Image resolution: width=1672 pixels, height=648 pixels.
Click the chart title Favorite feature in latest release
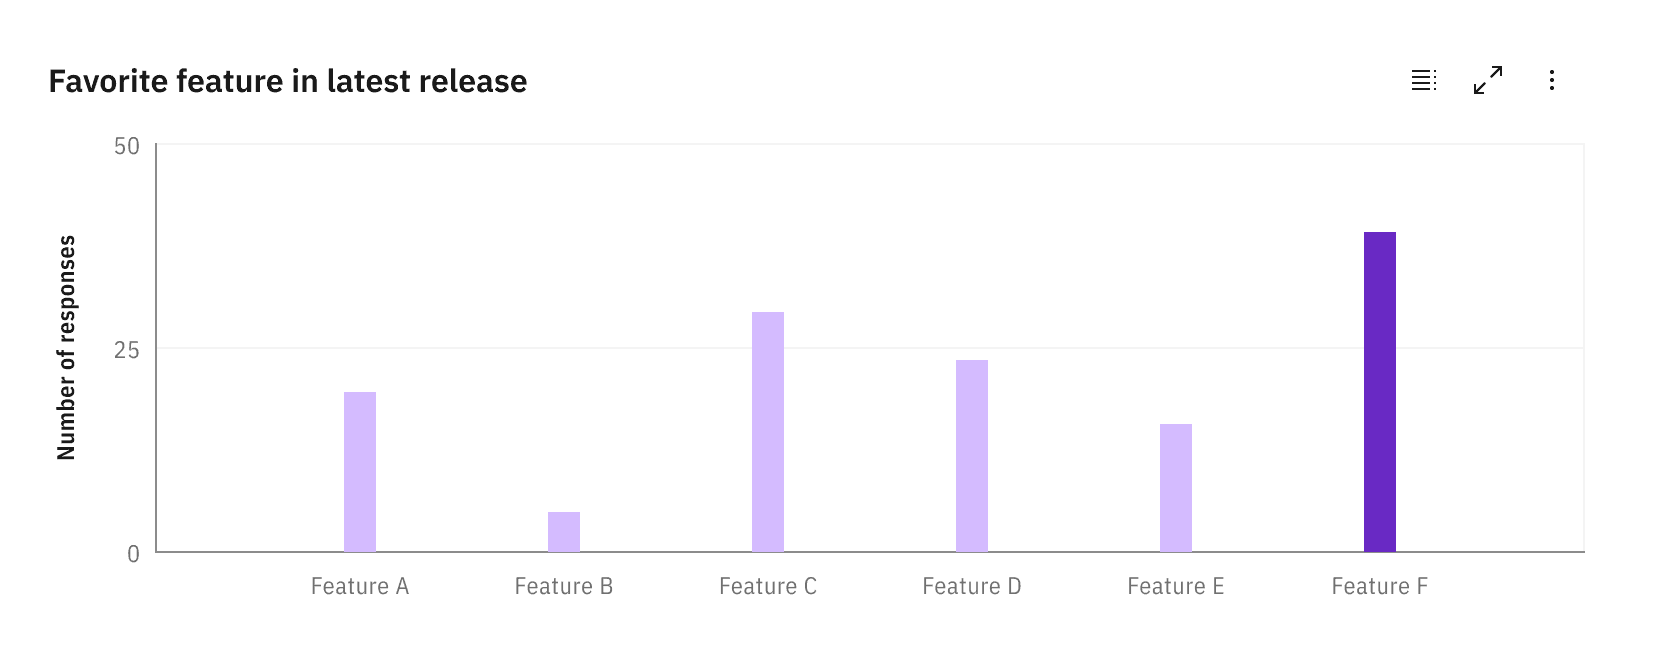(x=288, y=81)
